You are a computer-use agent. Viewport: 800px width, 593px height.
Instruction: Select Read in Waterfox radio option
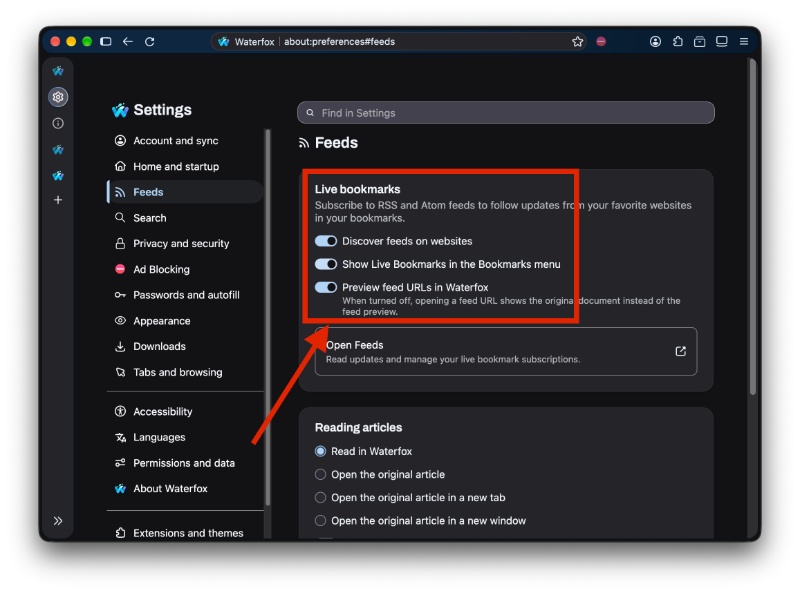(320, 451)
